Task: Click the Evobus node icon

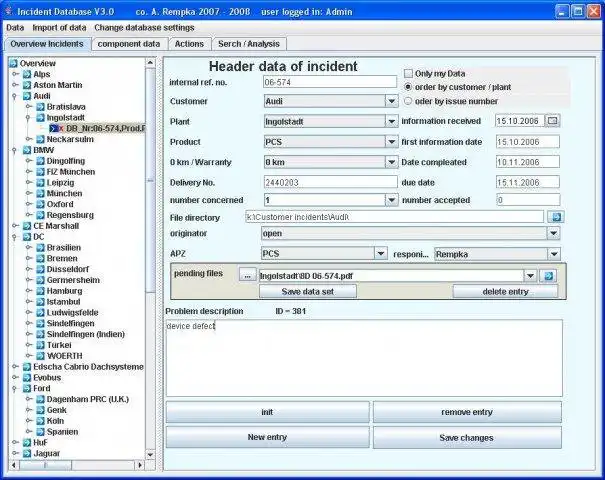Action: [x=27, y=377]
